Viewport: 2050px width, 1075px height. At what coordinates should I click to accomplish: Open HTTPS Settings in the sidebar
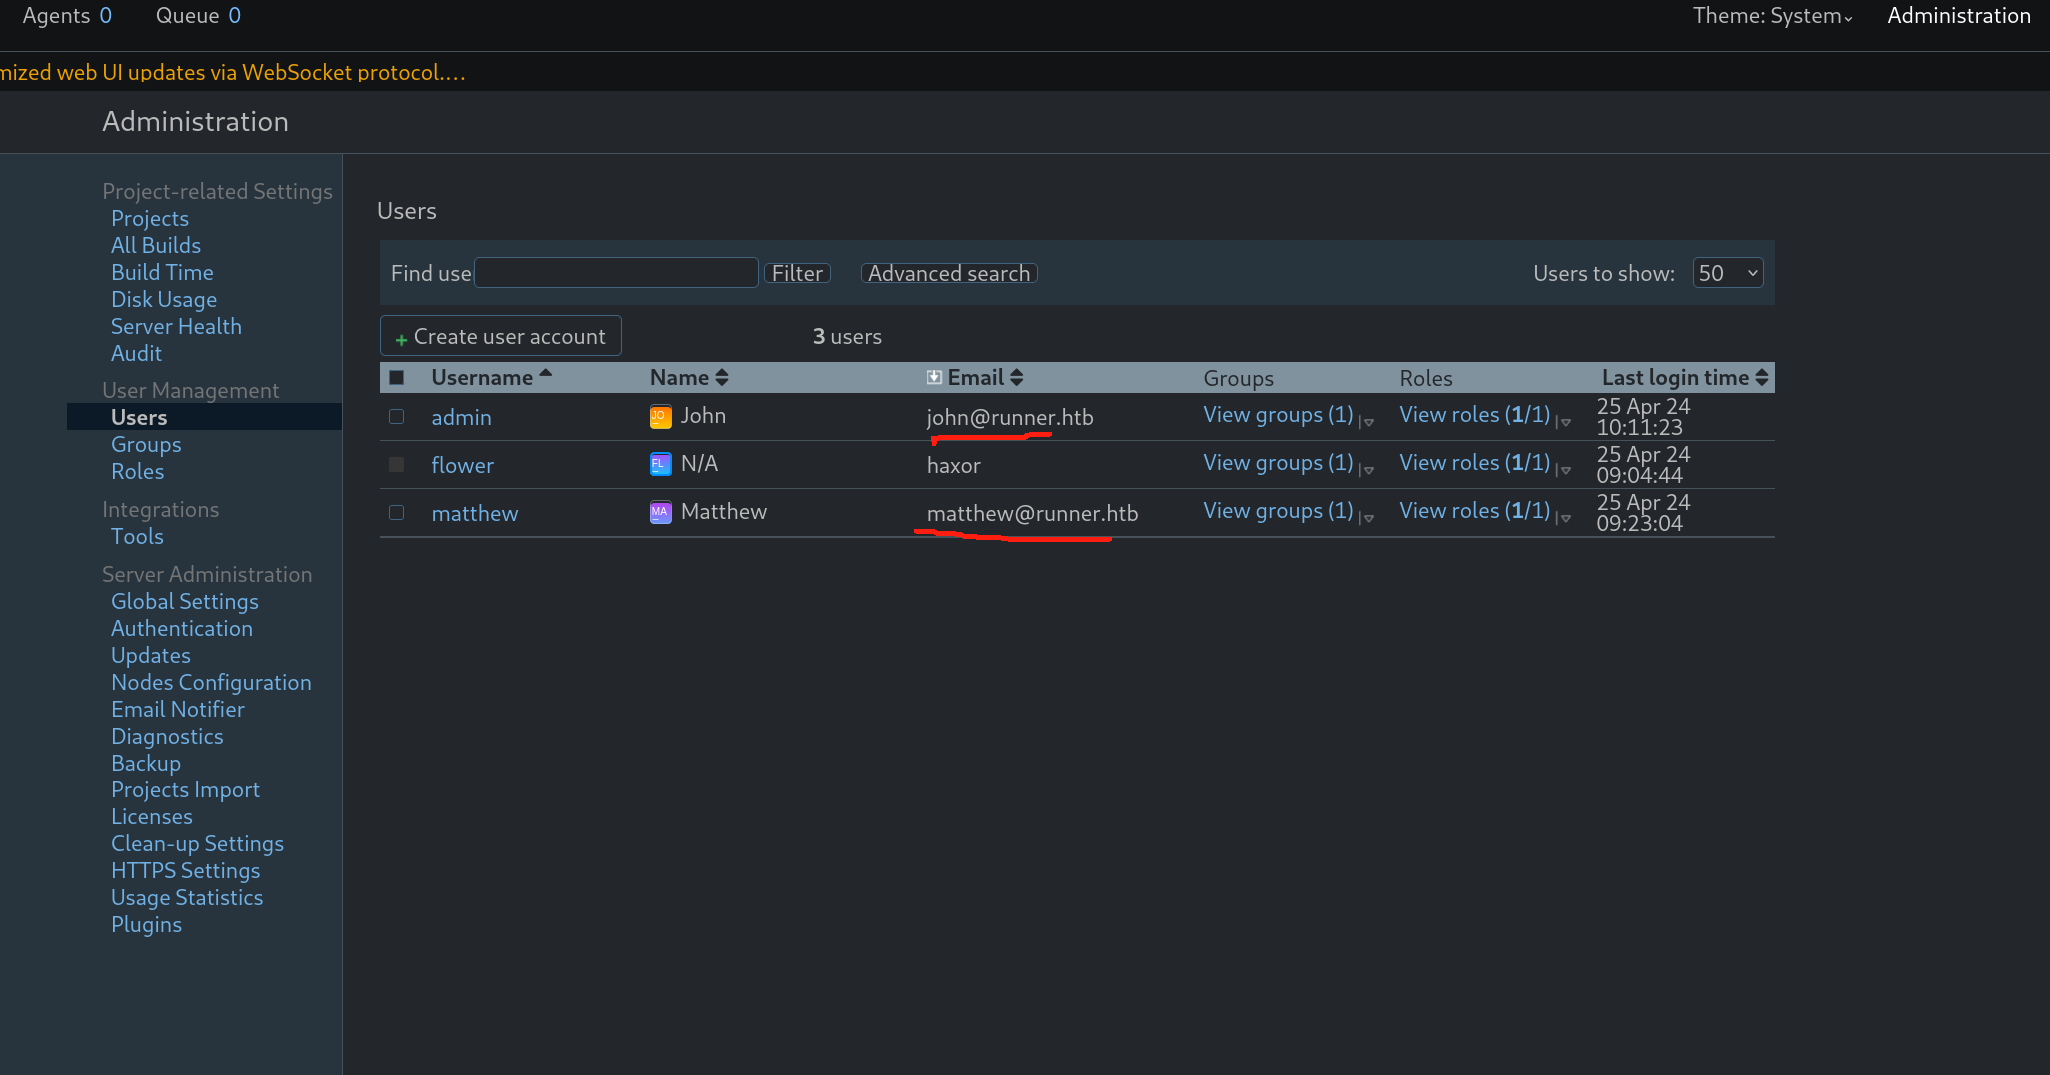[185, 870]
